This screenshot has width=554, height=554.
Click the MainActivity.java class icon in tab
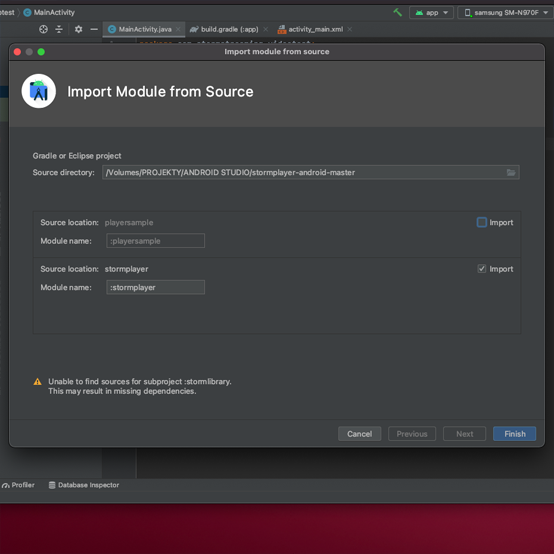pos(112,29)
